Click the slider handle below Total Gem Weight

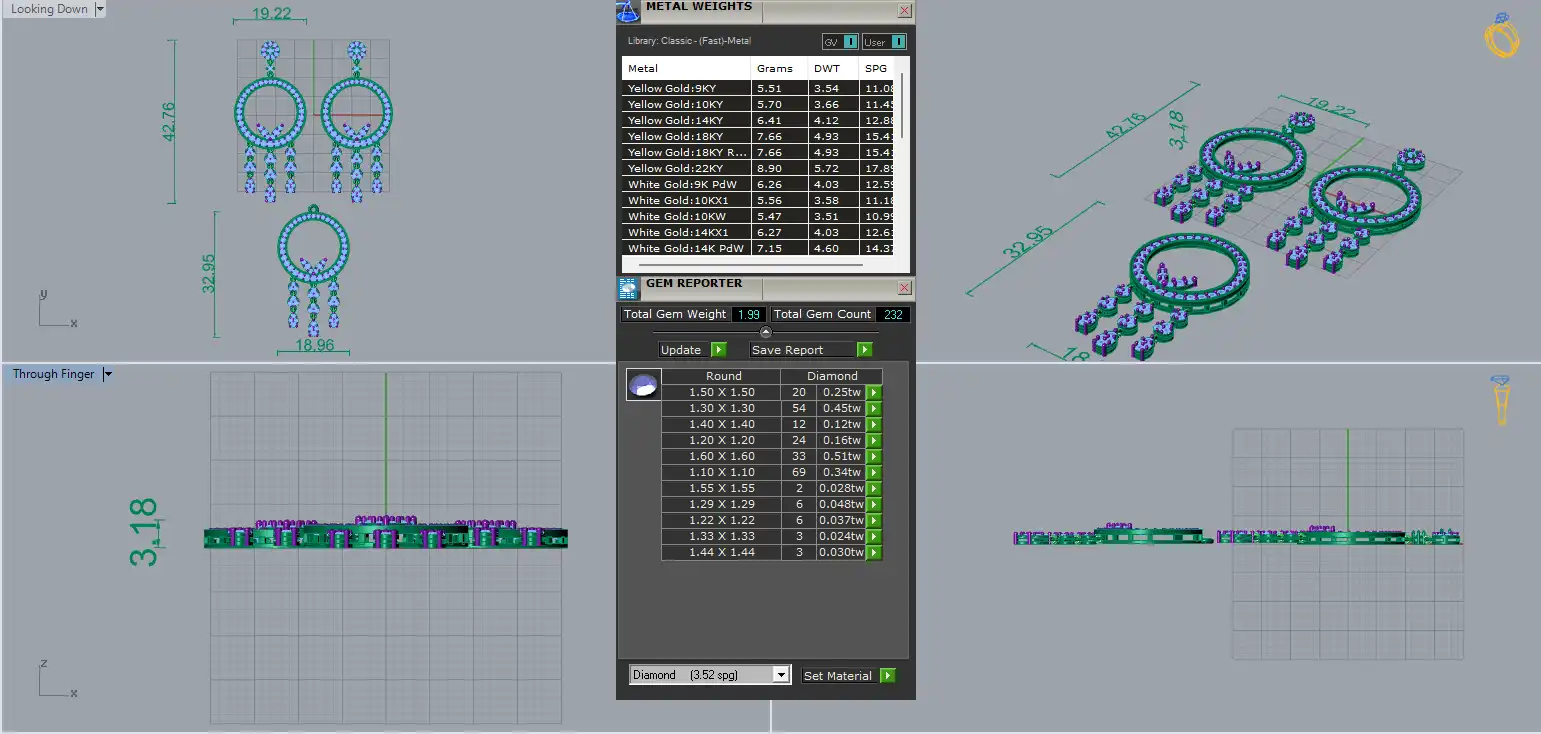point(766,332)
